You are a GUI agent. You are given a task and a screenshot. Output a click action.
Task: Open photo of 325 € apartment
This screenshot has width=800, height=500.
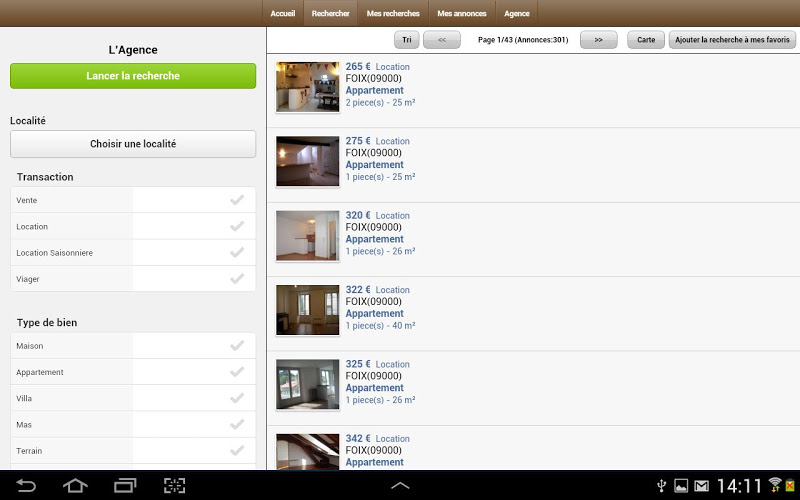[x=308, y=384]
